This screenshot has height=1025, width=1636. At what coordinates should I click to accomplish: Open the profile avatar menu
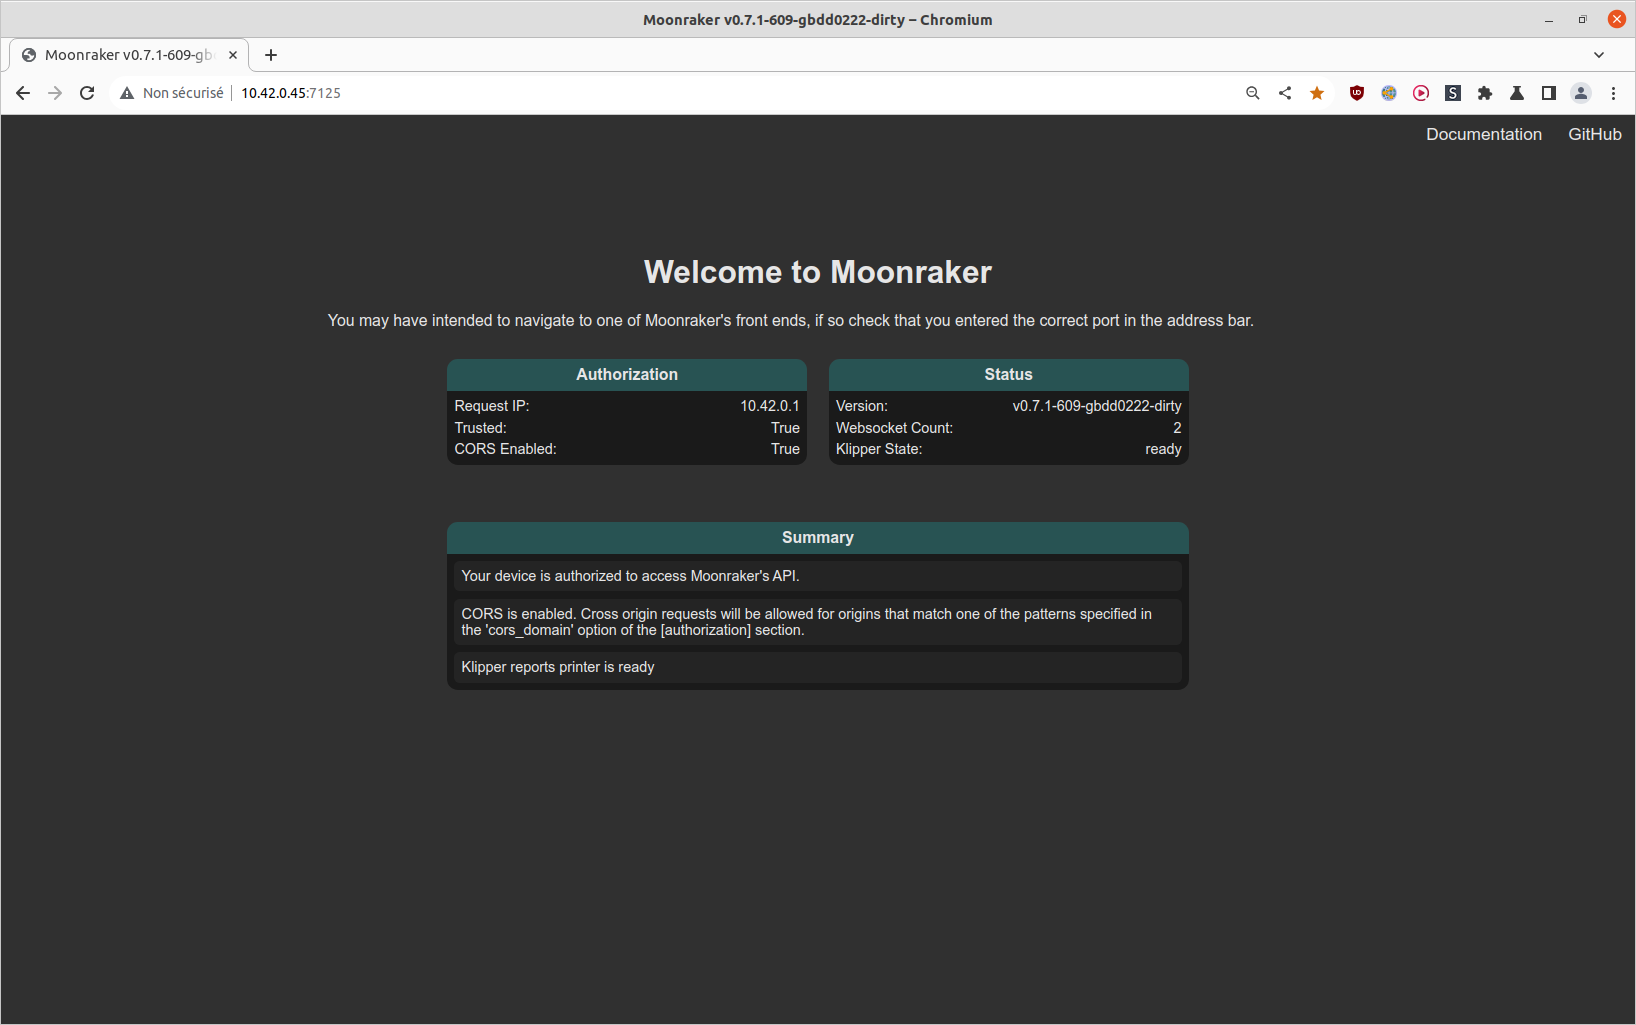(1581, 93)
